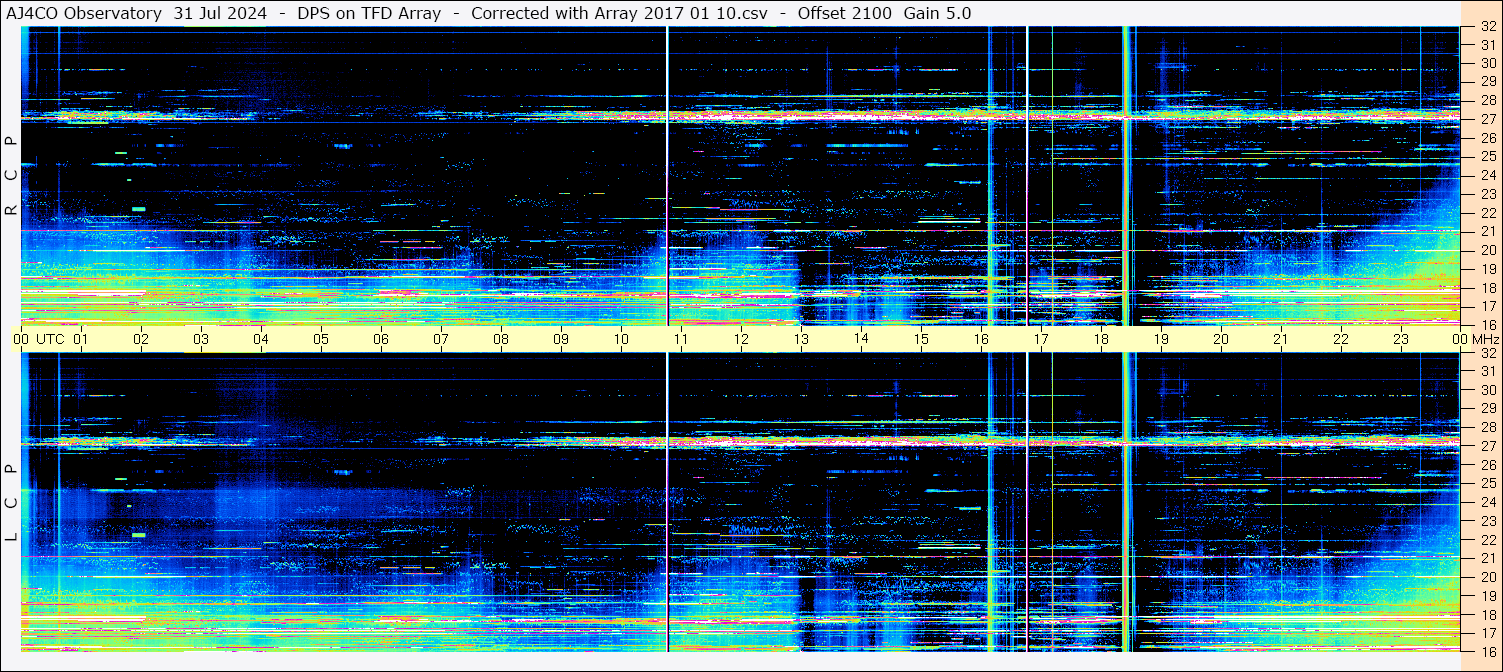This screenshot has width=1503, height=672.
Task: Click the 27 MHz label of the RCP spectrogram
Action: tap(1487, 119)
